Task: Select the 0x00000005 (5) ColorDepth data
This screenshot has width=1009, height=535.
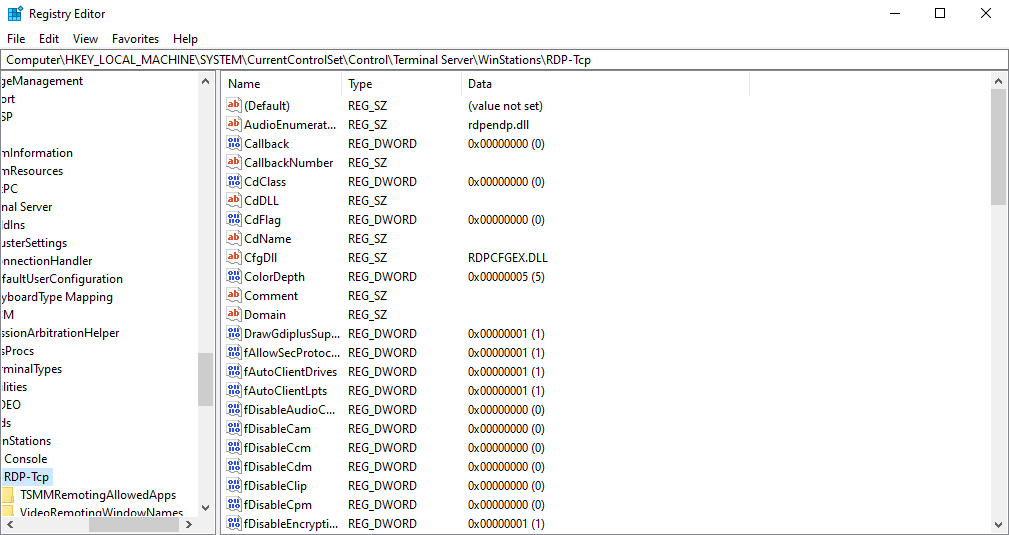Action: pos(506,277)
